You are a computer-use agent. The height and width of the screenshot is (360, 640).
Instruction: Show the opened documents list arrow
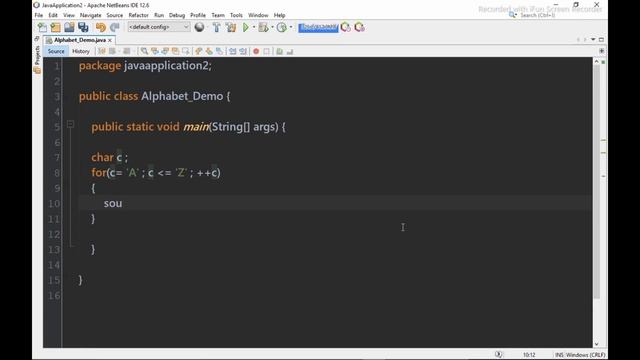593,40
